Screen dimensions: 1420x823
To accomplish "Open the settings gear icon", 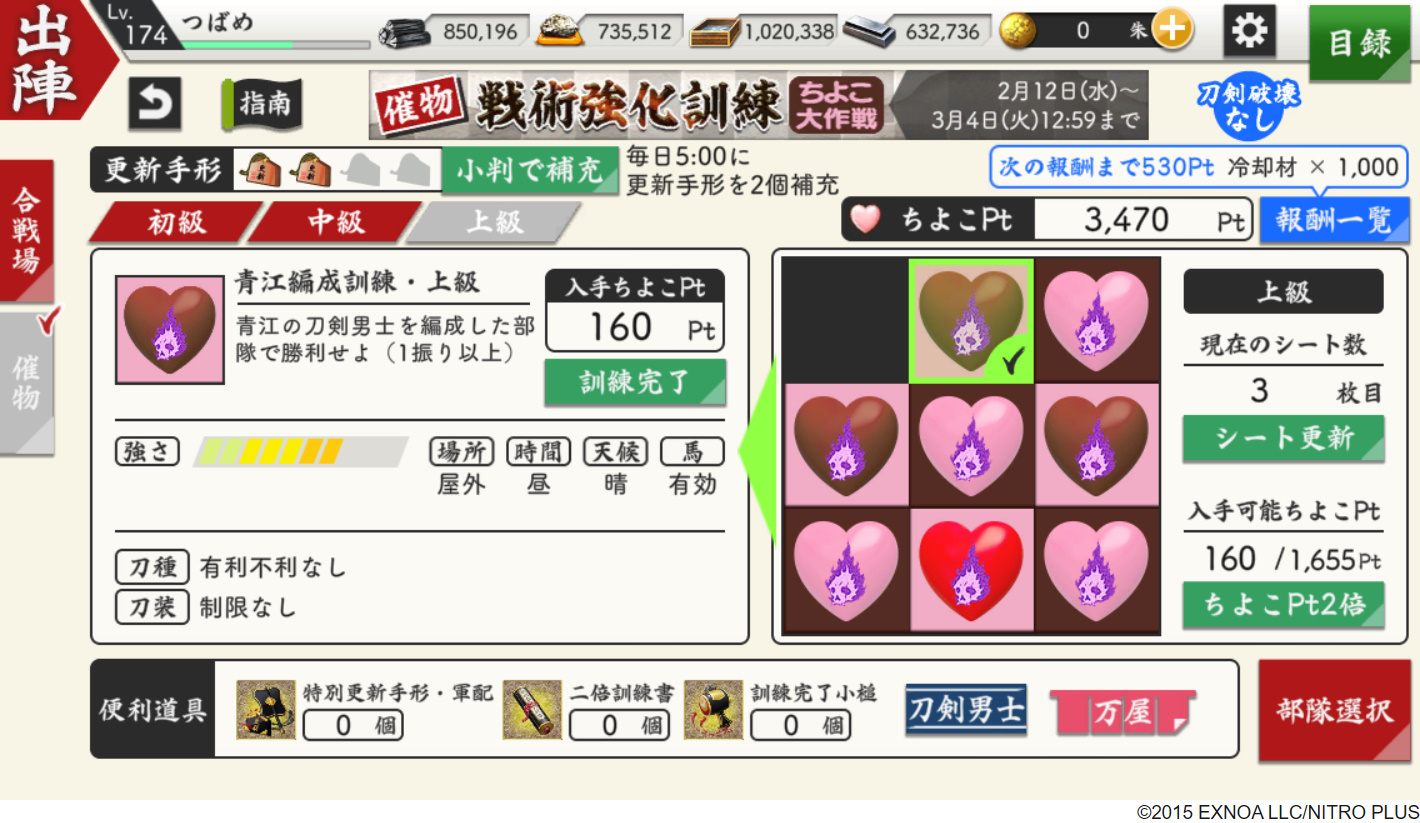I will click(1249, 31).
